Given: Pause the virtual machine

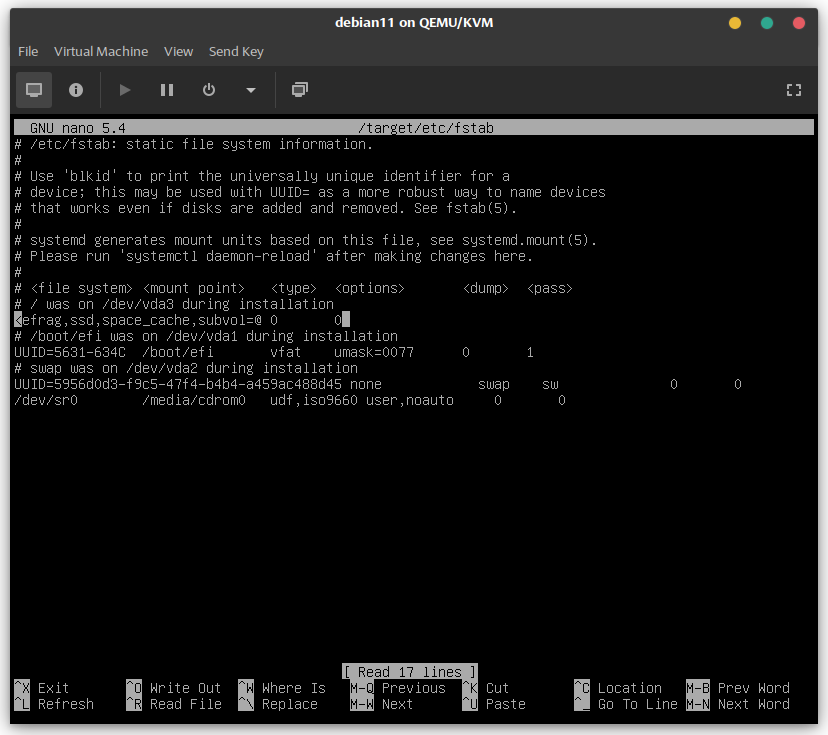Looking at the screenshot, I should [167, 90].
